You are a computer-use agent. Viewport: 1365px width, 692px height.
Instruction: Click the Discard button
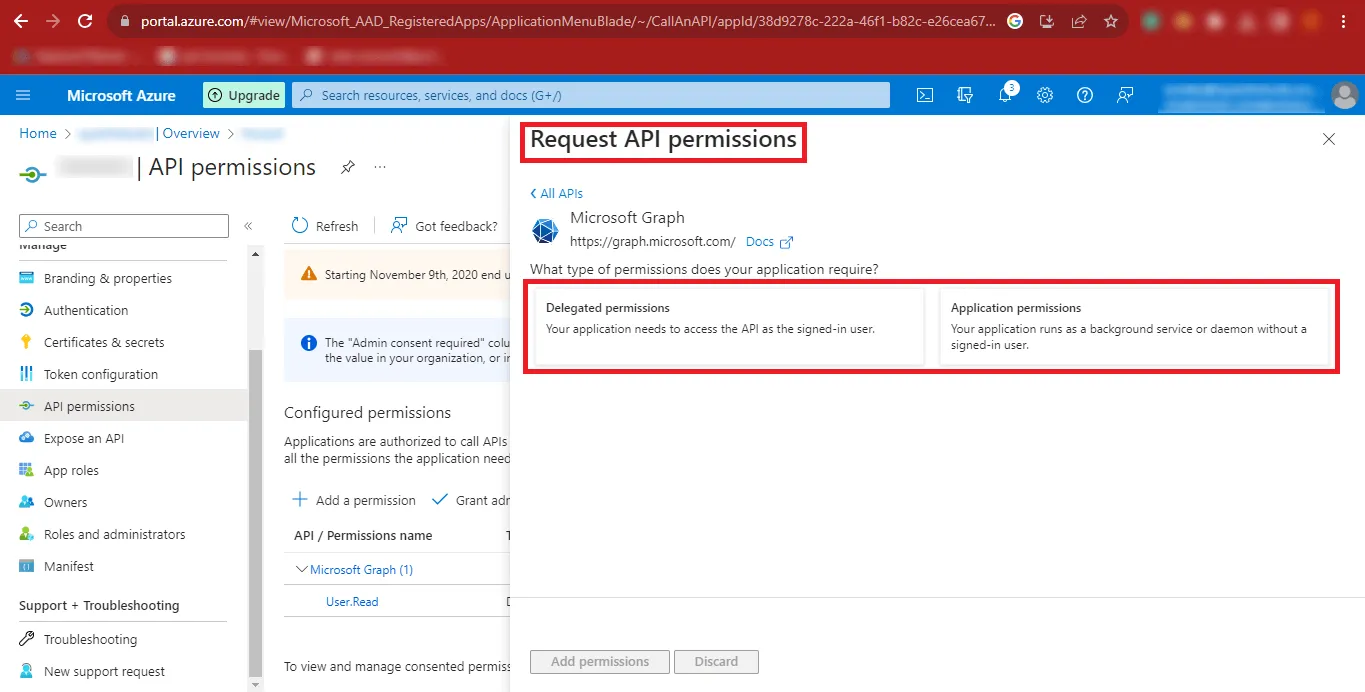(716, 661)
